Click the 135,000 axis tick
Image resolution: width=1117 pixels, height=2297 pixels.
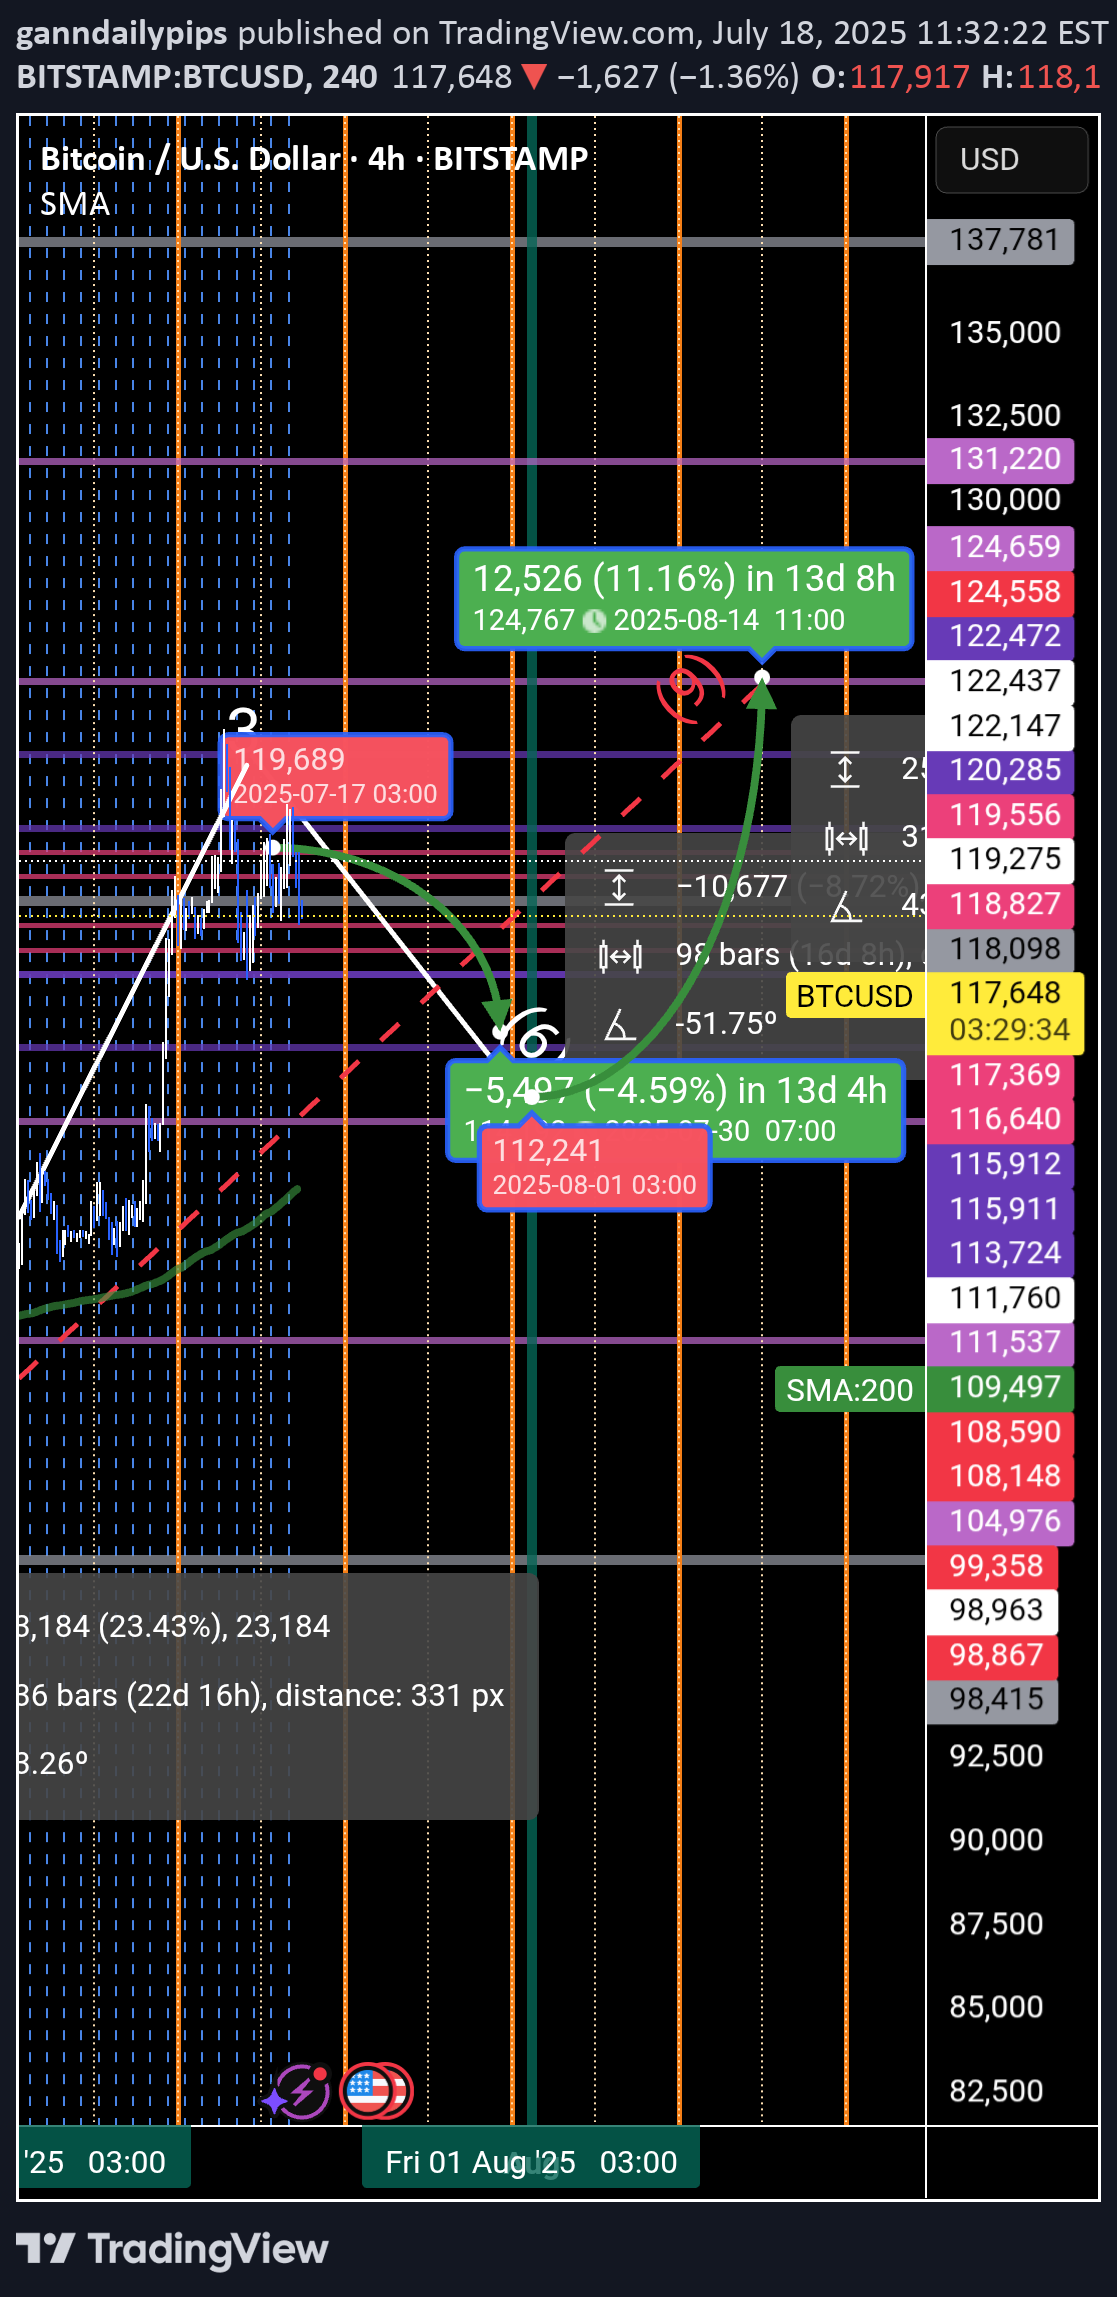point(1005,333)
